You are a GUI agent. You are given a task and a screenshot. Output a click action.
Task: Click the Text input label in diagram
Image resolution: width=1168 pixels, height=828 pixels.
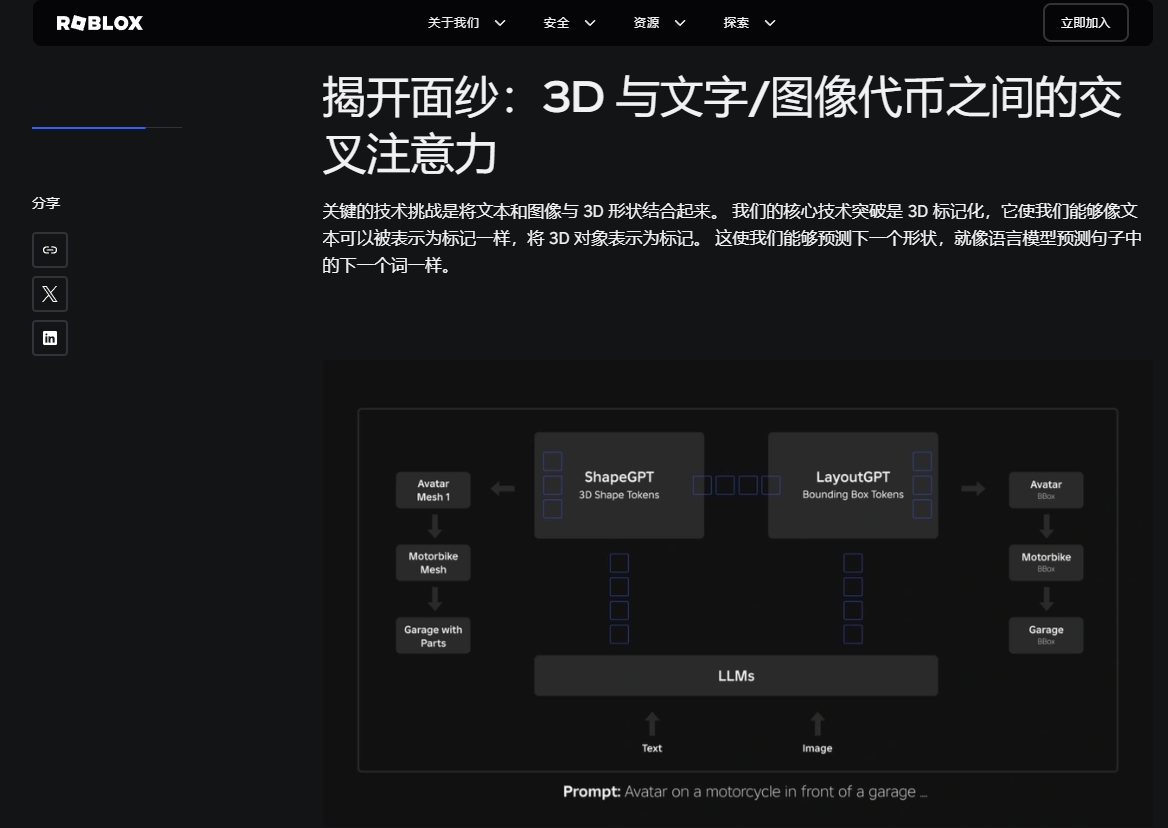pos(652,748)
